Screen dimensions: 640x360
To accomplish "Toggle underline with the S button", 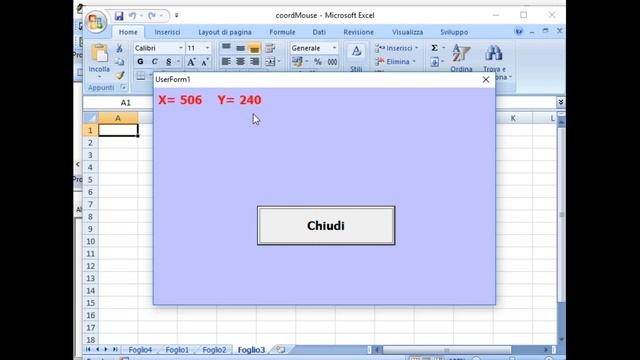I will (169, 62).
